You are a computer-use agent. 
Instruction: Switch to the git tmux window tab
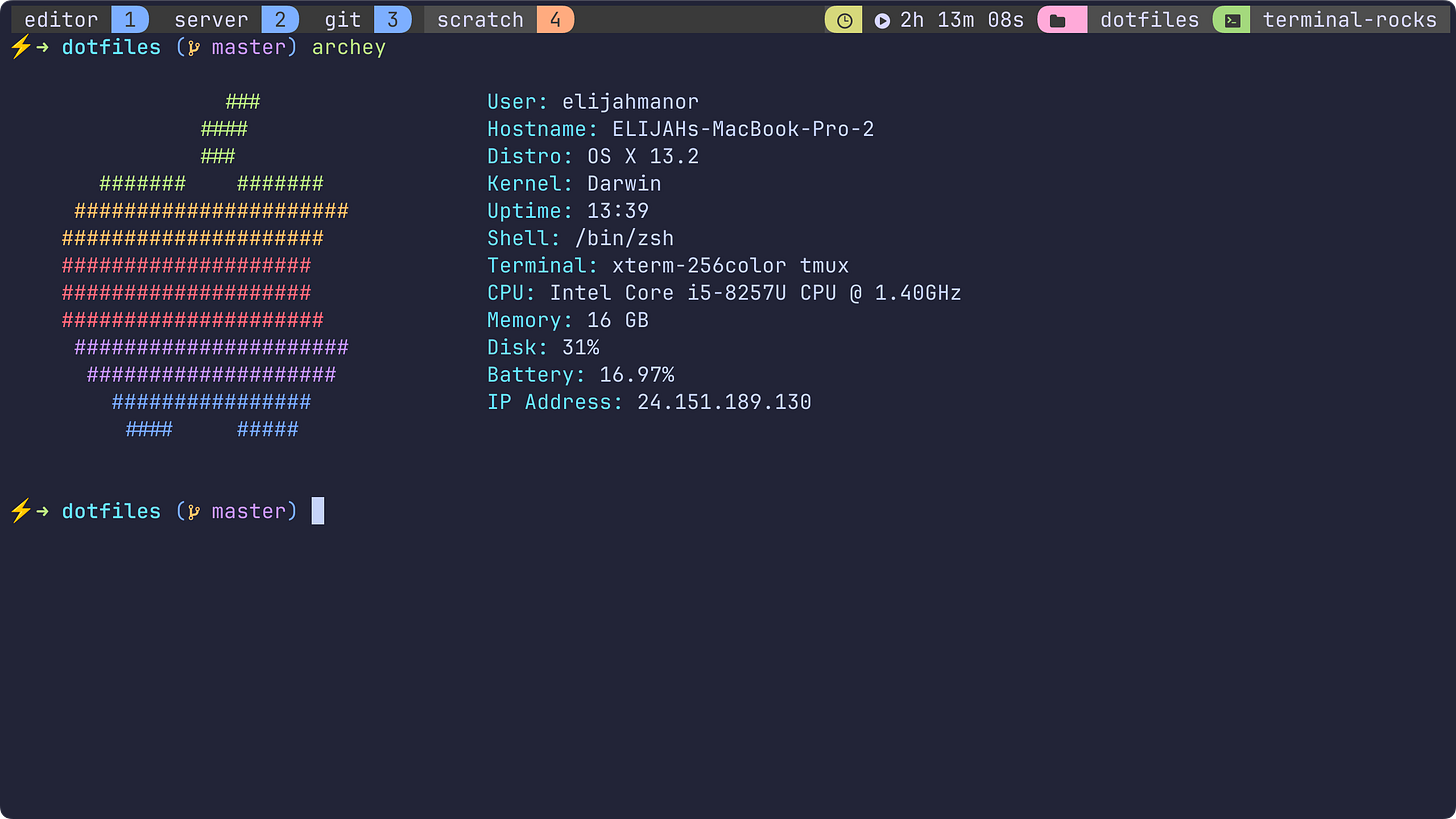[x=361, y=20]
